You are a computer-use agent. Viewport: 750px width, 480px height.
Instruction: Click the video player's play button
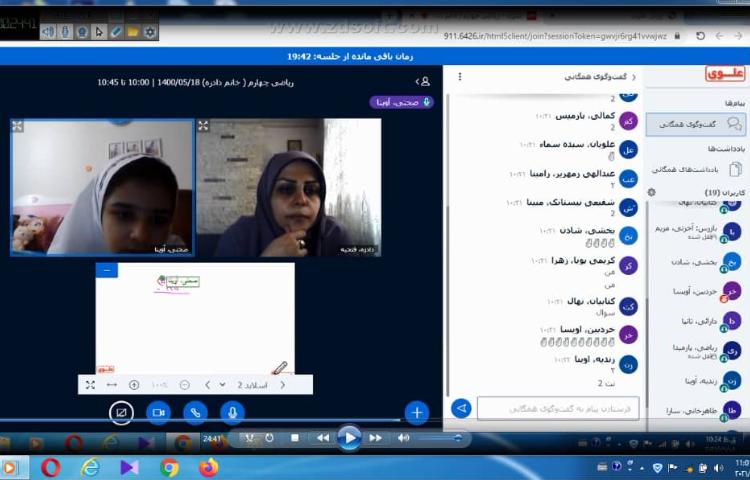[348, 437]
